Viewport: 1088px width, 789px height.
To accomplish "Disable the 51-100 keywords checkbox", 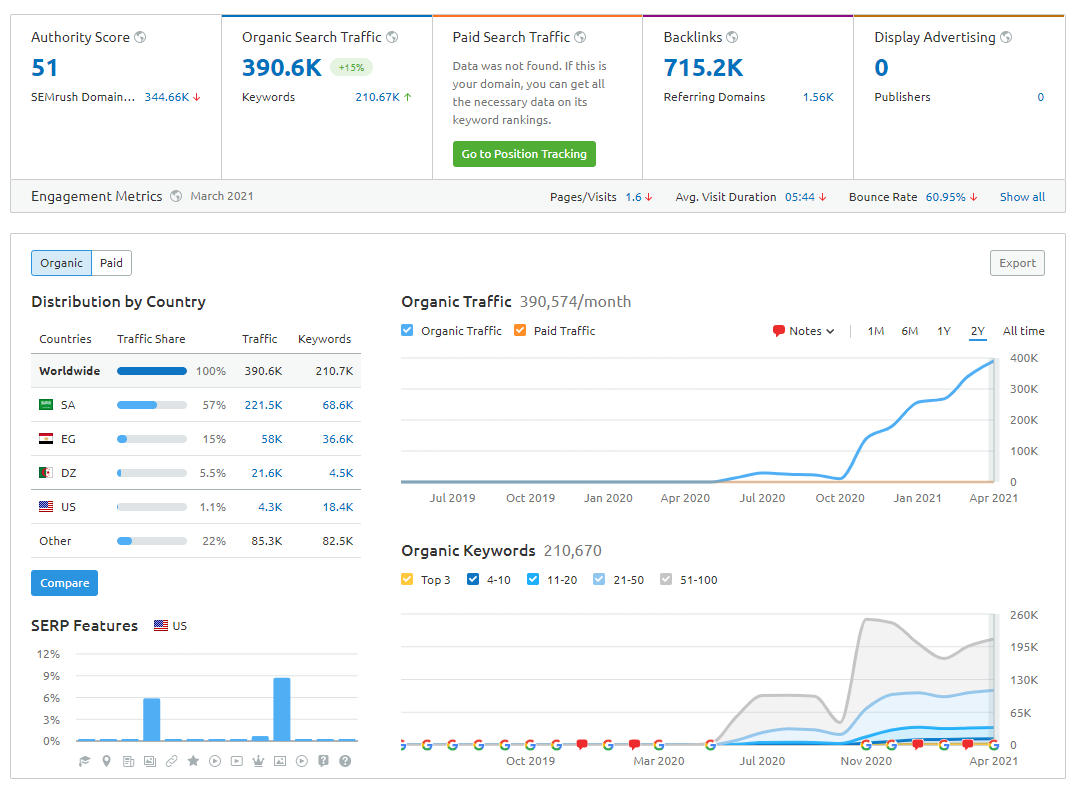I will 667,580.
